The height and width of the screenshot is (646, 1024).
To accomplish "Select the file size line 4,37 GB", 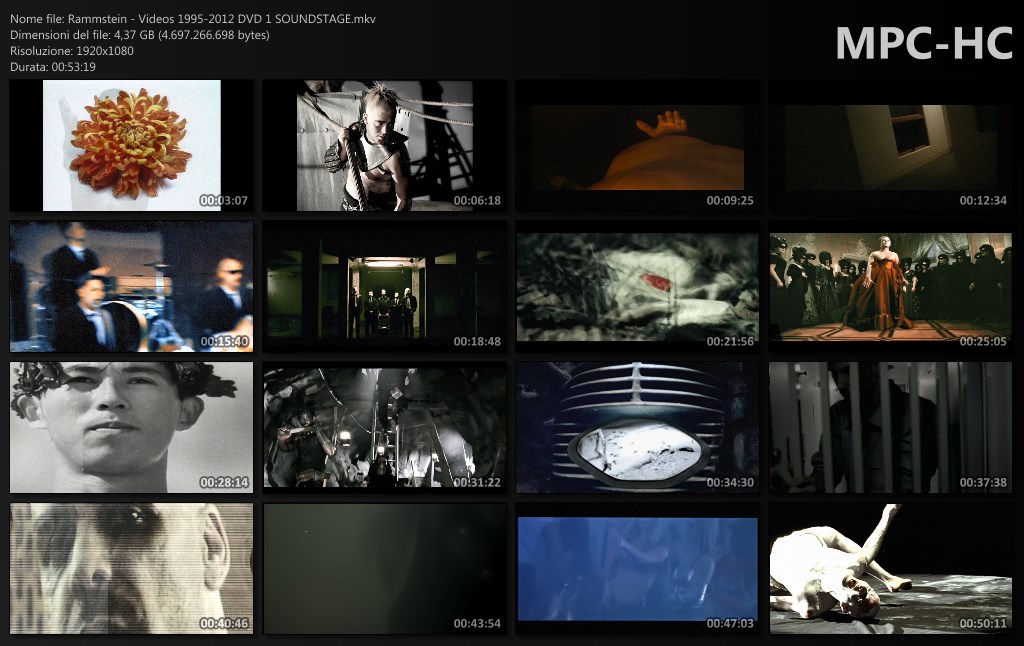I will 140,35.
